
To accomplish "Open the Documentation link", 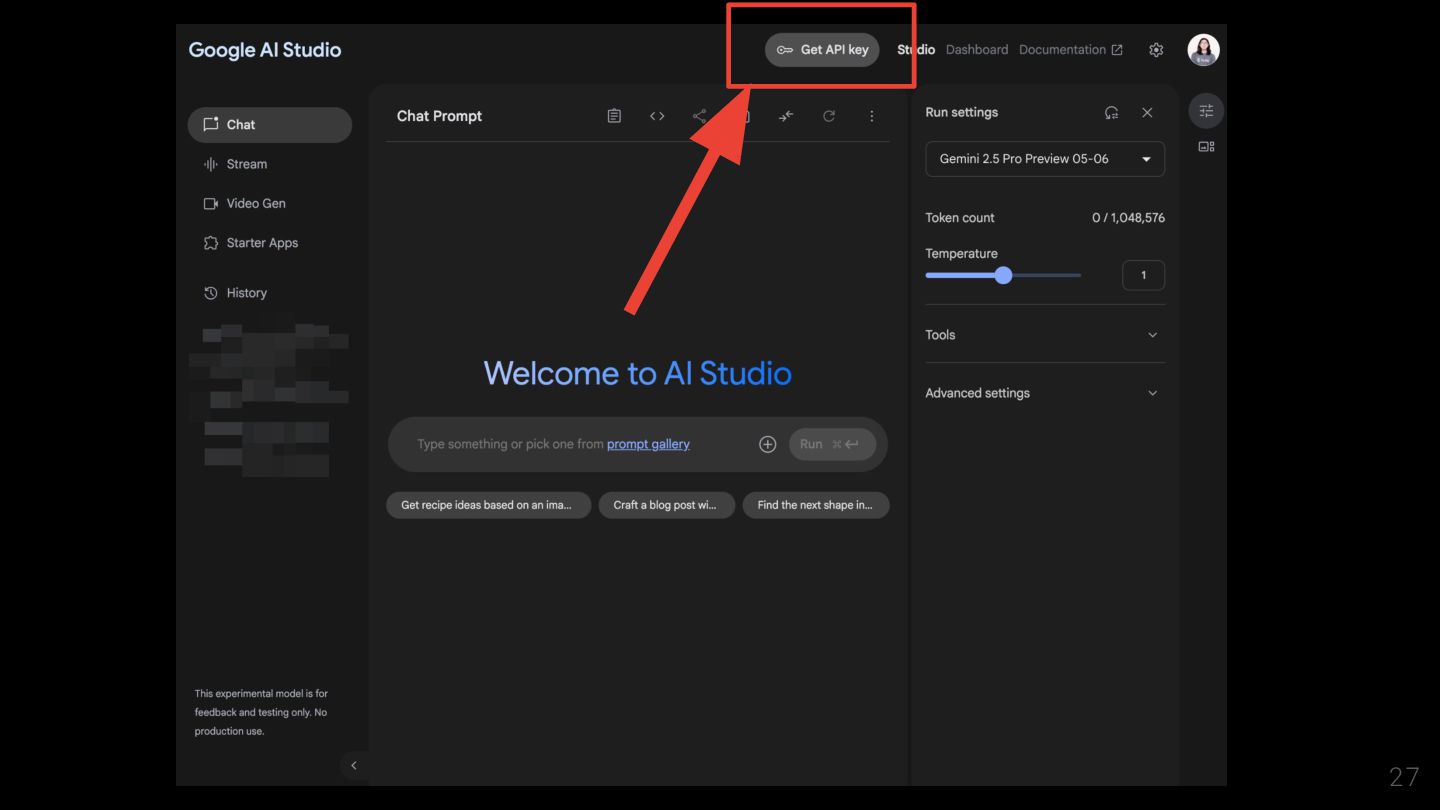I will point(1070,50).
